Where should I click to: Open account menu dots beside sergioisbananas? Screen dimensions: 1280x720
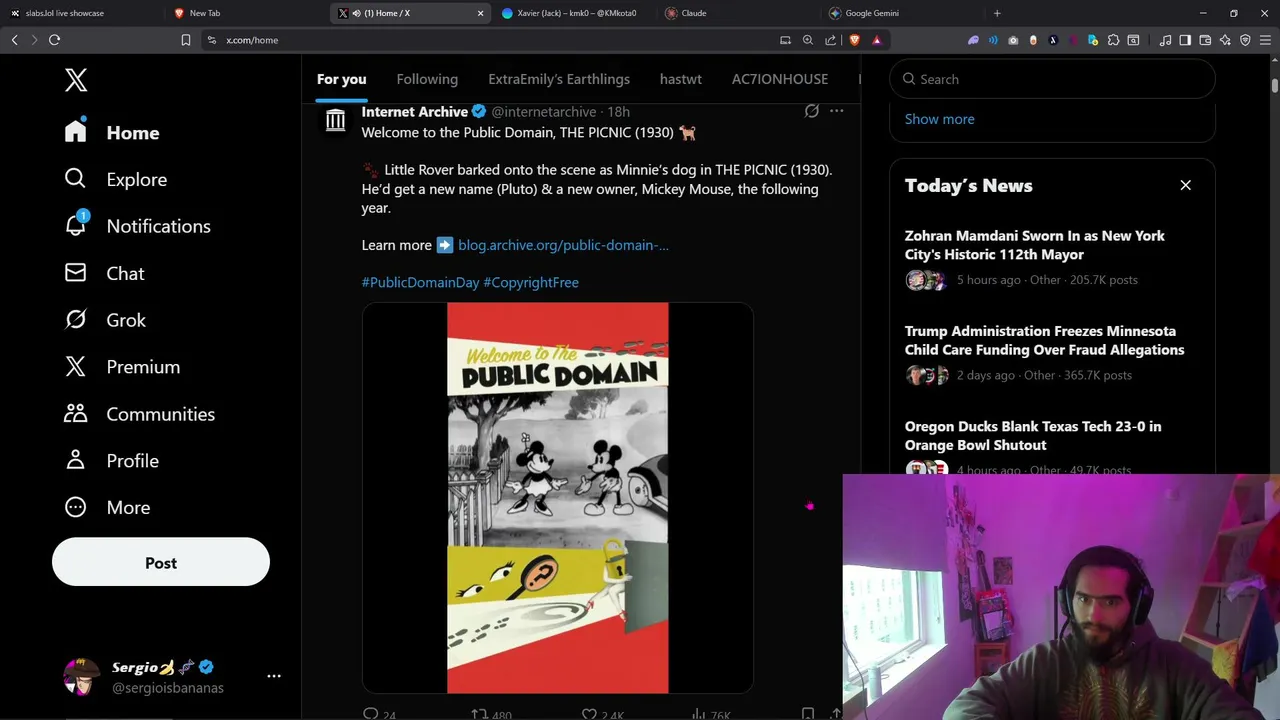pyautogui.click(x=274, y=676)
